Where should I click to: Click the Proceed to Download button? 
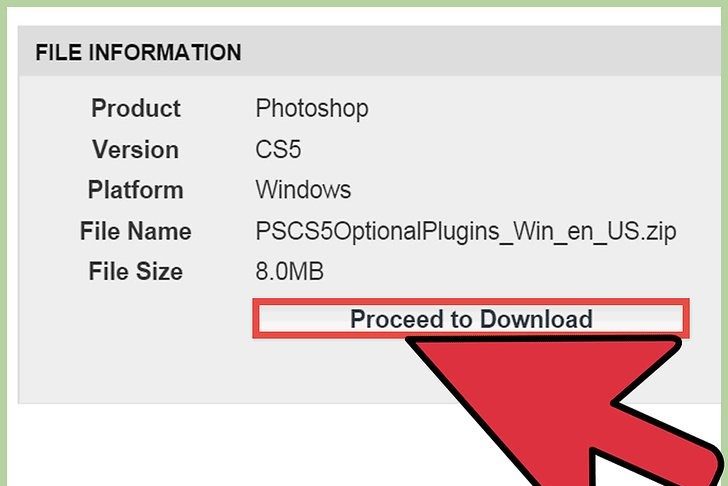470,320
